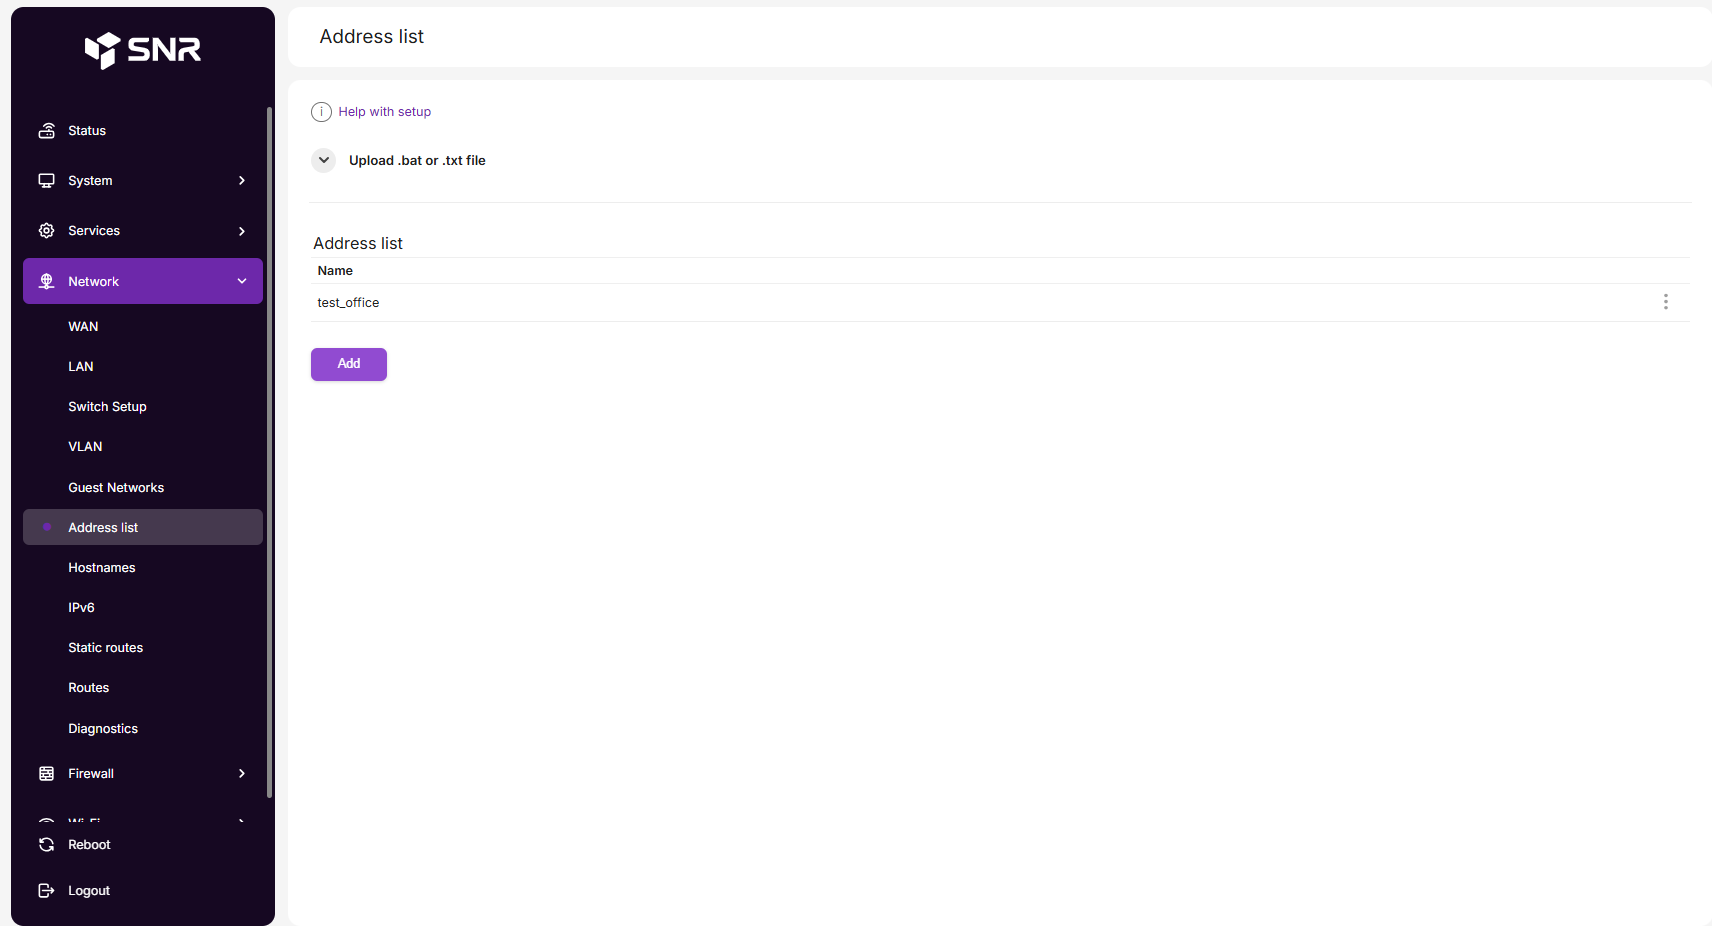The image size is (1712, 926).
Task: Click the sidebar vertical scrollbar
Action: tap(269, 450)
